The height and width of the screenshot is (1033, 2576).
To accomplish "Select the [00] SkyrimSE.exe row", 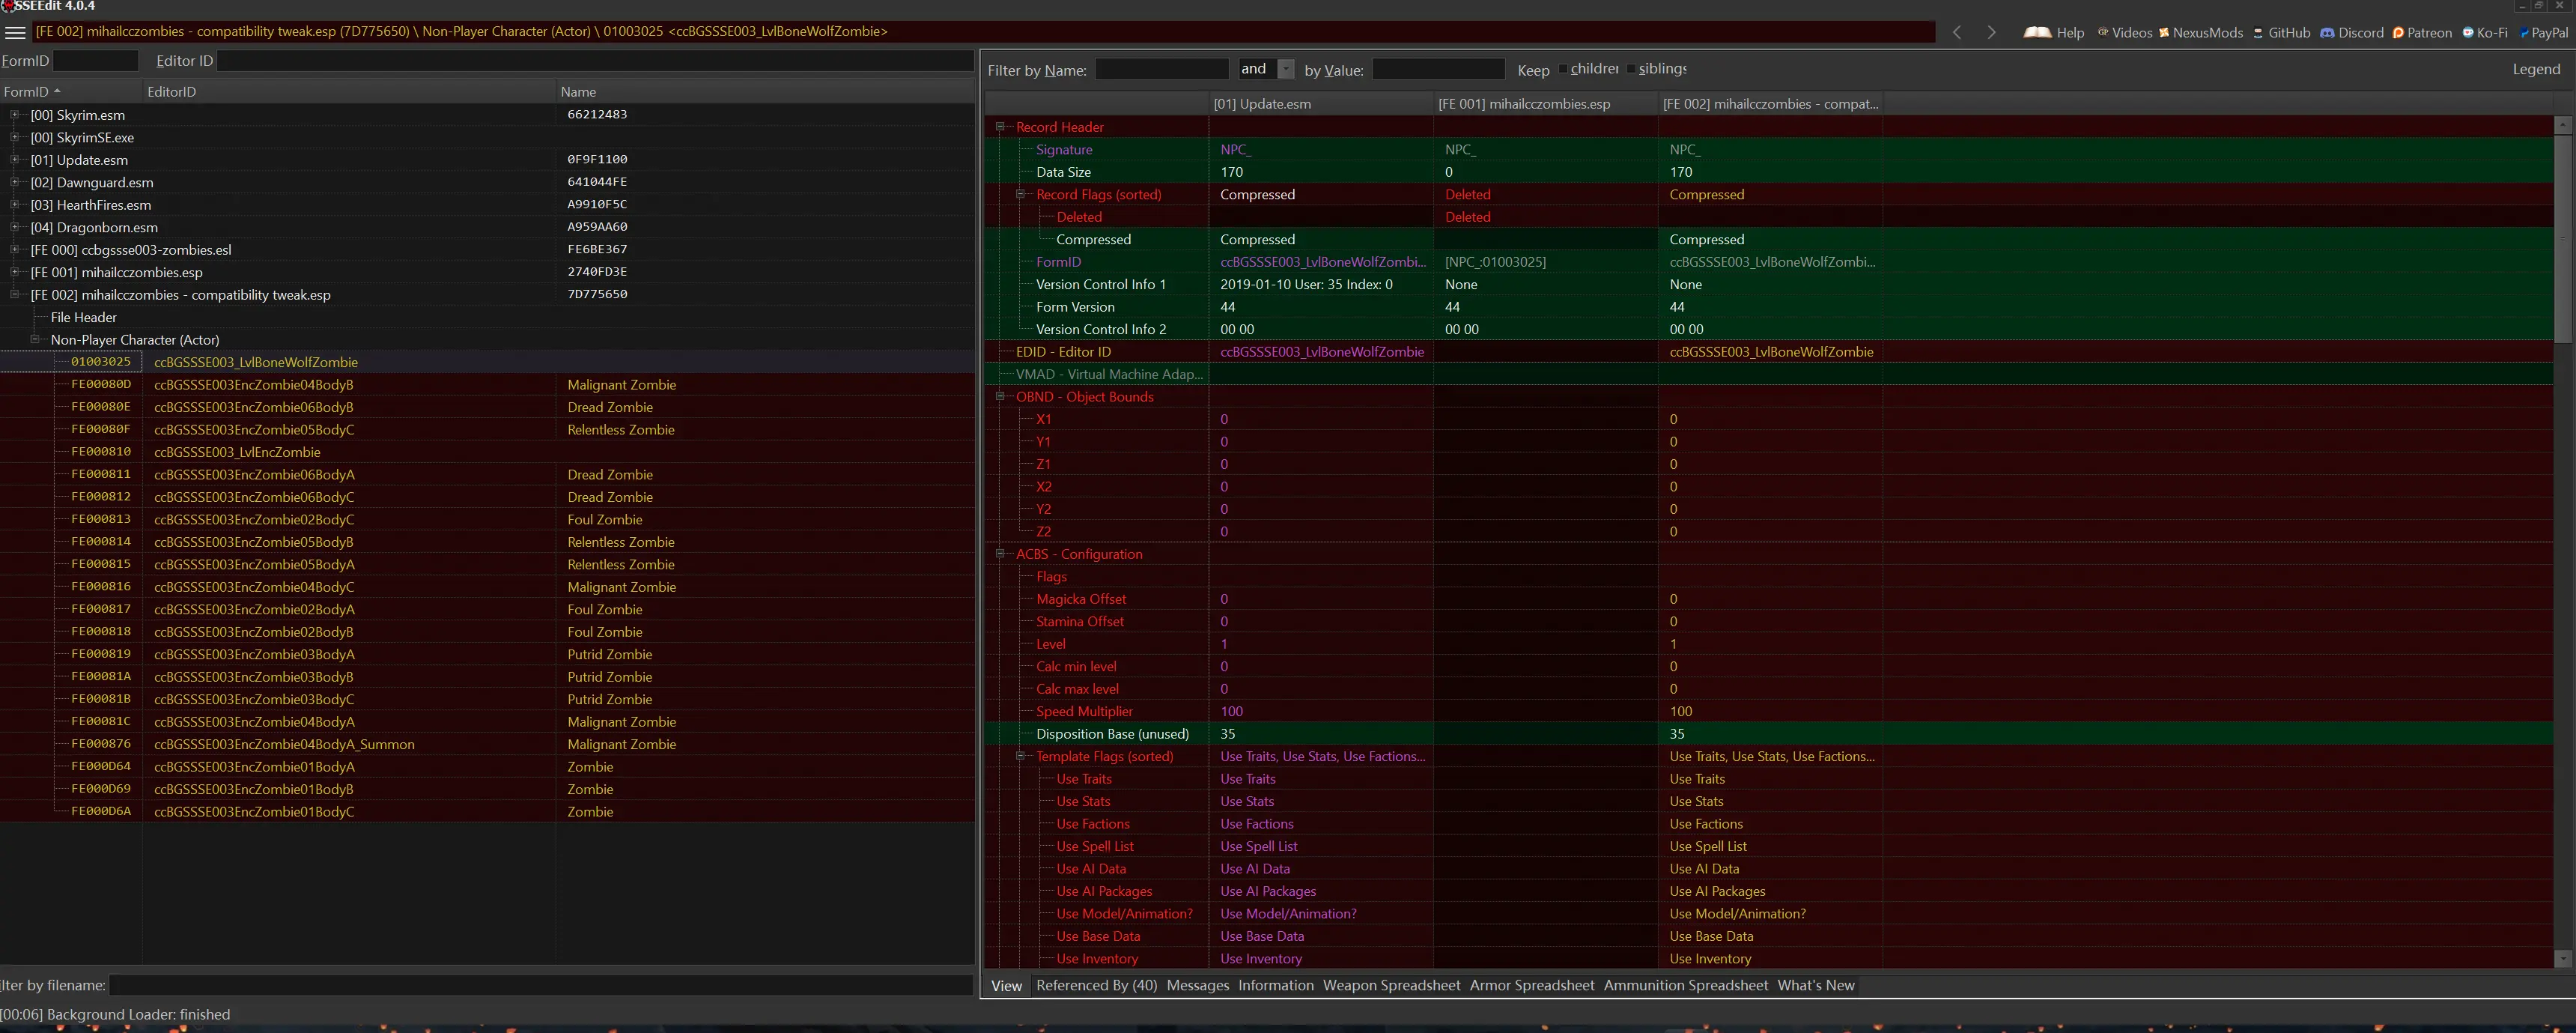I will pyautogui.click(x=82, y=137).
